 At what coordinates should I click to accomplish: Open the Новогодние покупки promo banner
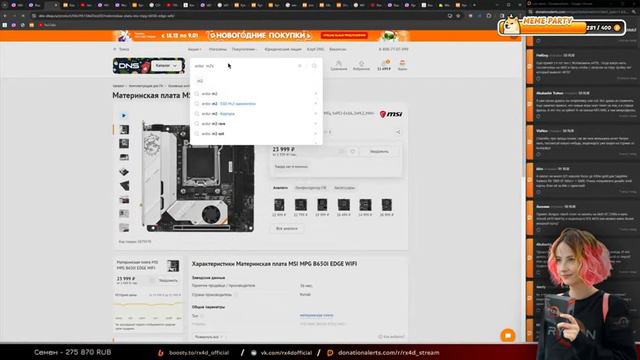click(x=260, y=36)
